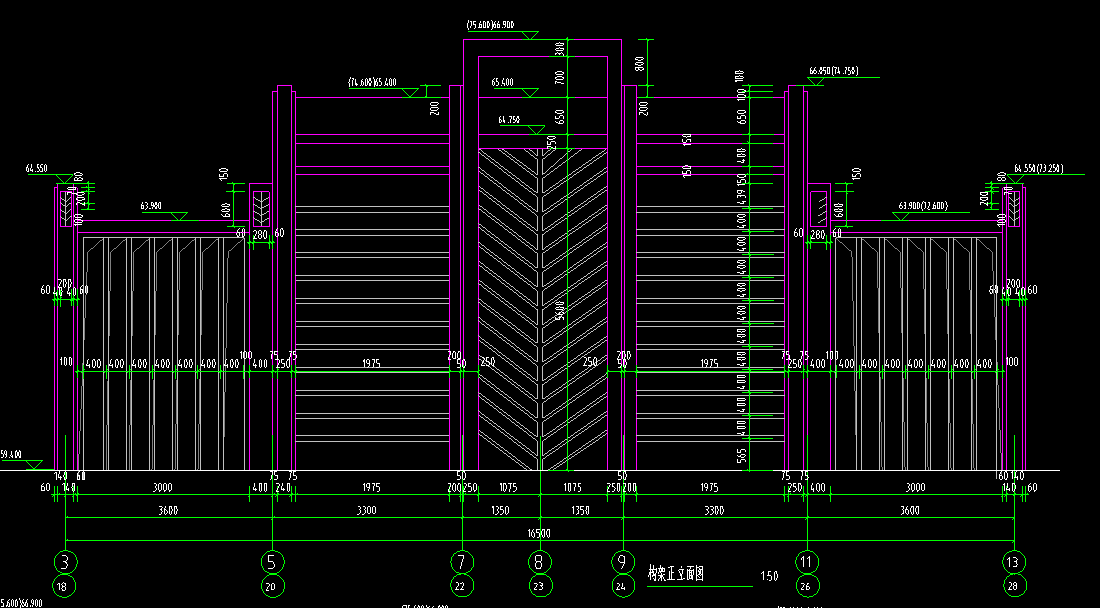
Task: Click the 65.400 elevation marker inside the central frame
Action: [x=502, y=82]
